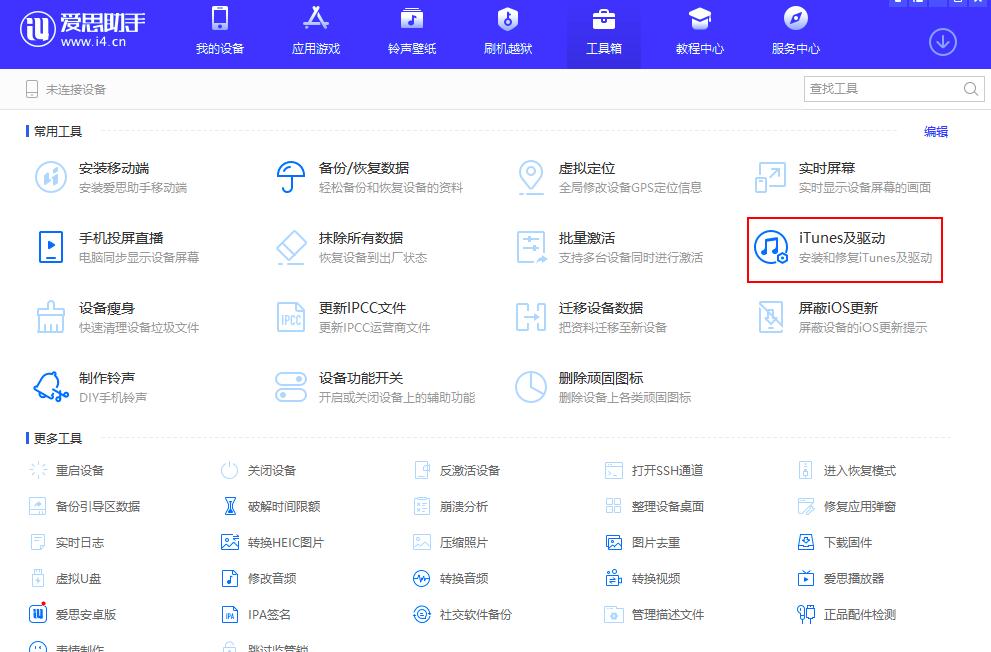Open the 制作铃声 bell icon

(x=50, y=387)
